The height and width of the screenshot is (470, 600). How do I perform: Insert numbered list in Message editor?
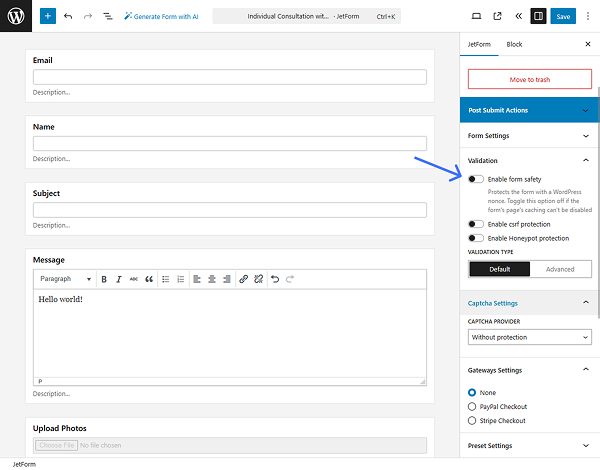coord(181,279)
